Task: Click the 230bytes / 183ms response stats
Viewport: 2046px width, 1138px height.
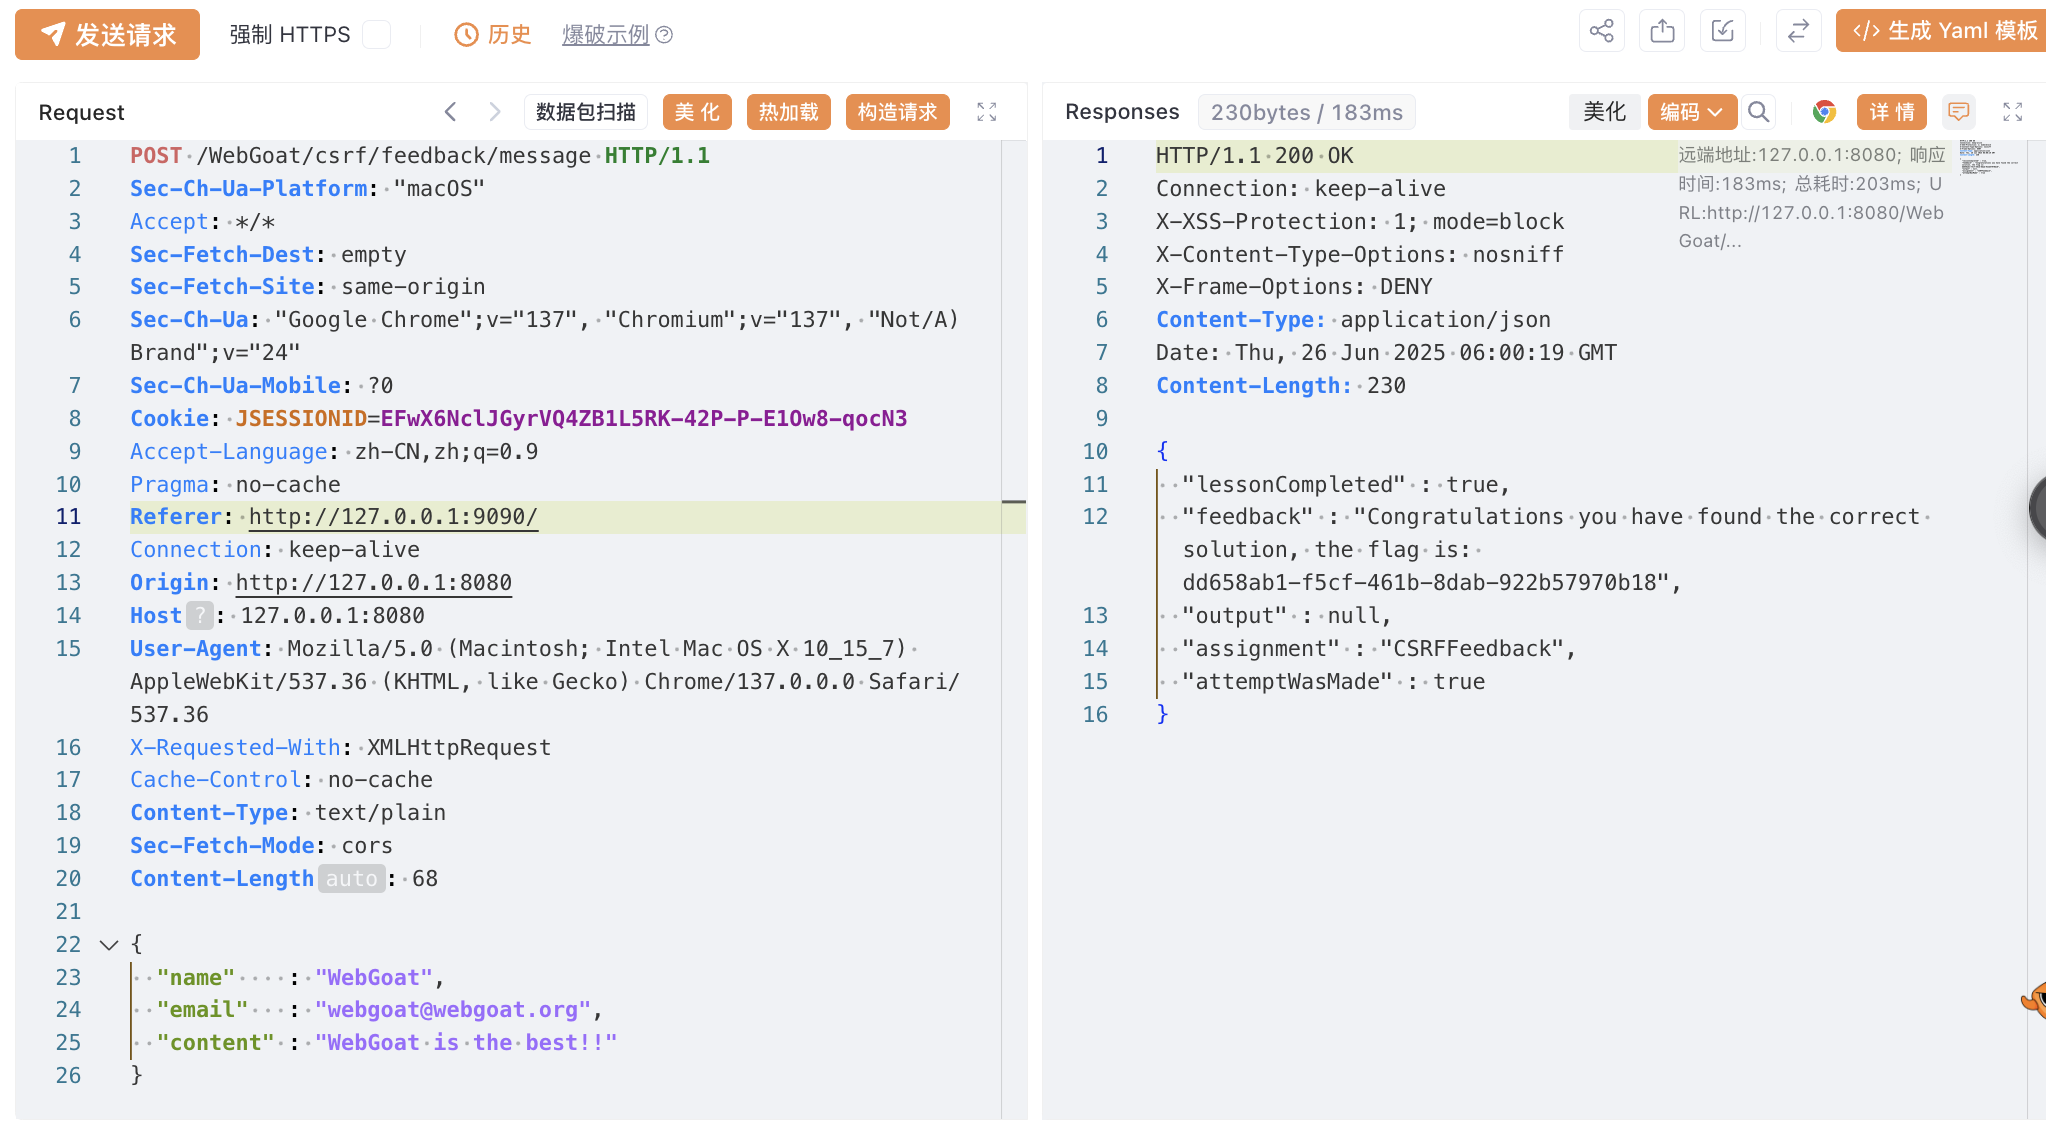Action: click(x=1307, y=112)
